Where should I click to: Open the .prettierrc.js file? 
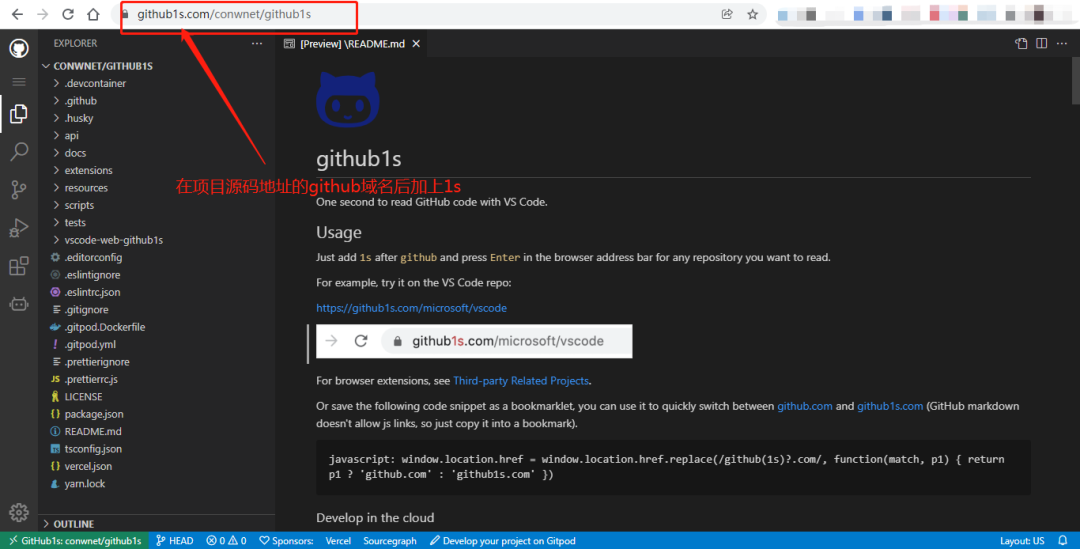tap(158, 379)
